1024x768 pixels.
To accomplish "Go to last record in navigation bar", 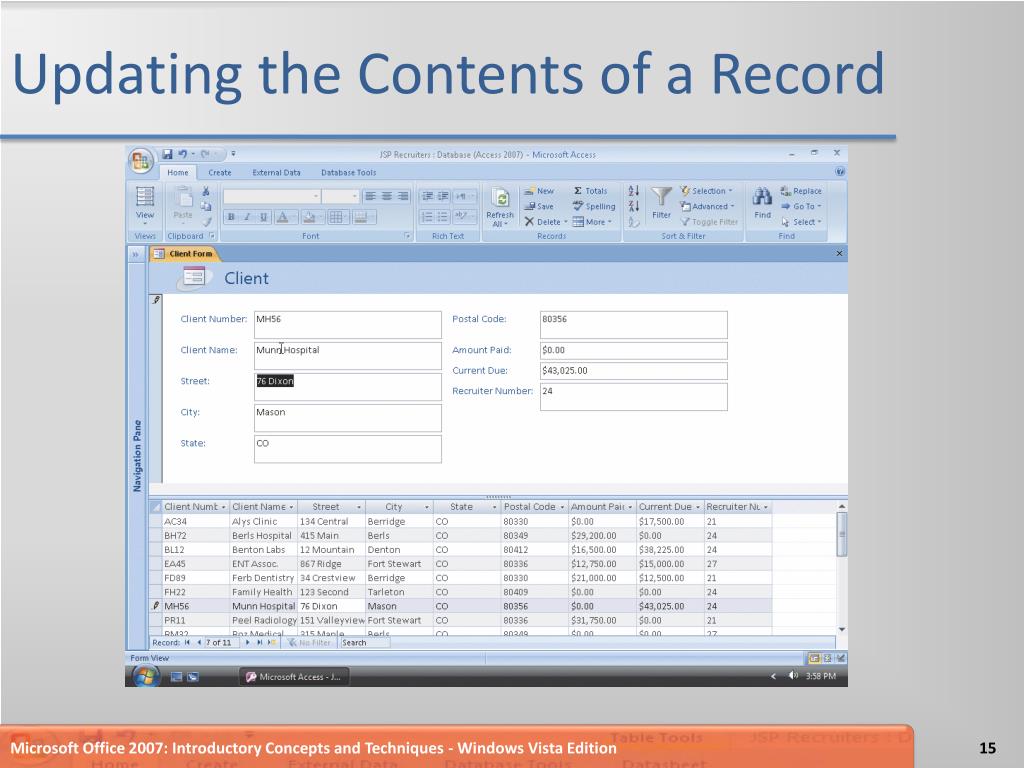I will pyautogui.click(x=259, y=643).
